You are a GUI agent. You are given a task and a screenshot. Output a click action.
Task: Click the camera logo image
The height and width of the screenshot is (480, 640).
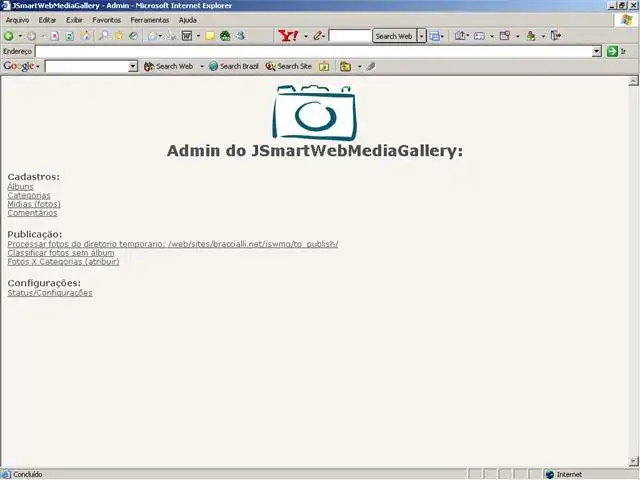314,113
